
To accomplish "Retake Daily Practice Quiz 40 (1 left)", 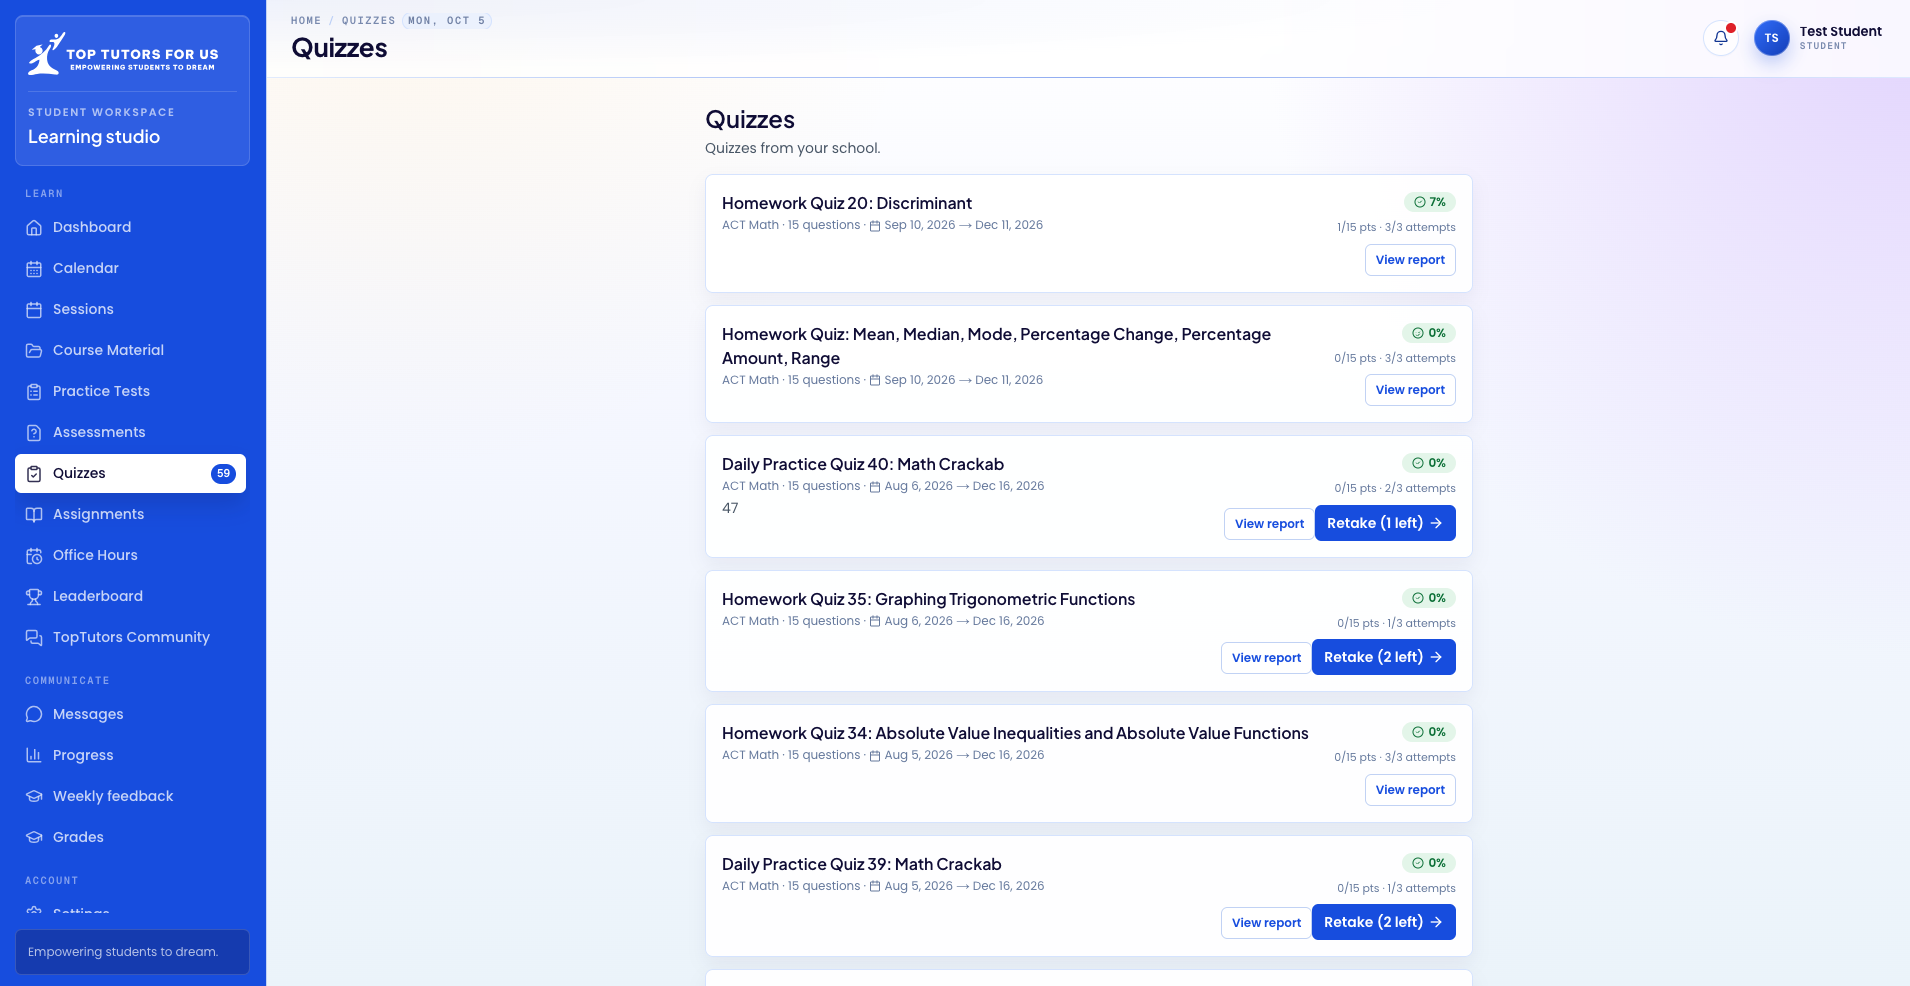I will point(1385,523).
